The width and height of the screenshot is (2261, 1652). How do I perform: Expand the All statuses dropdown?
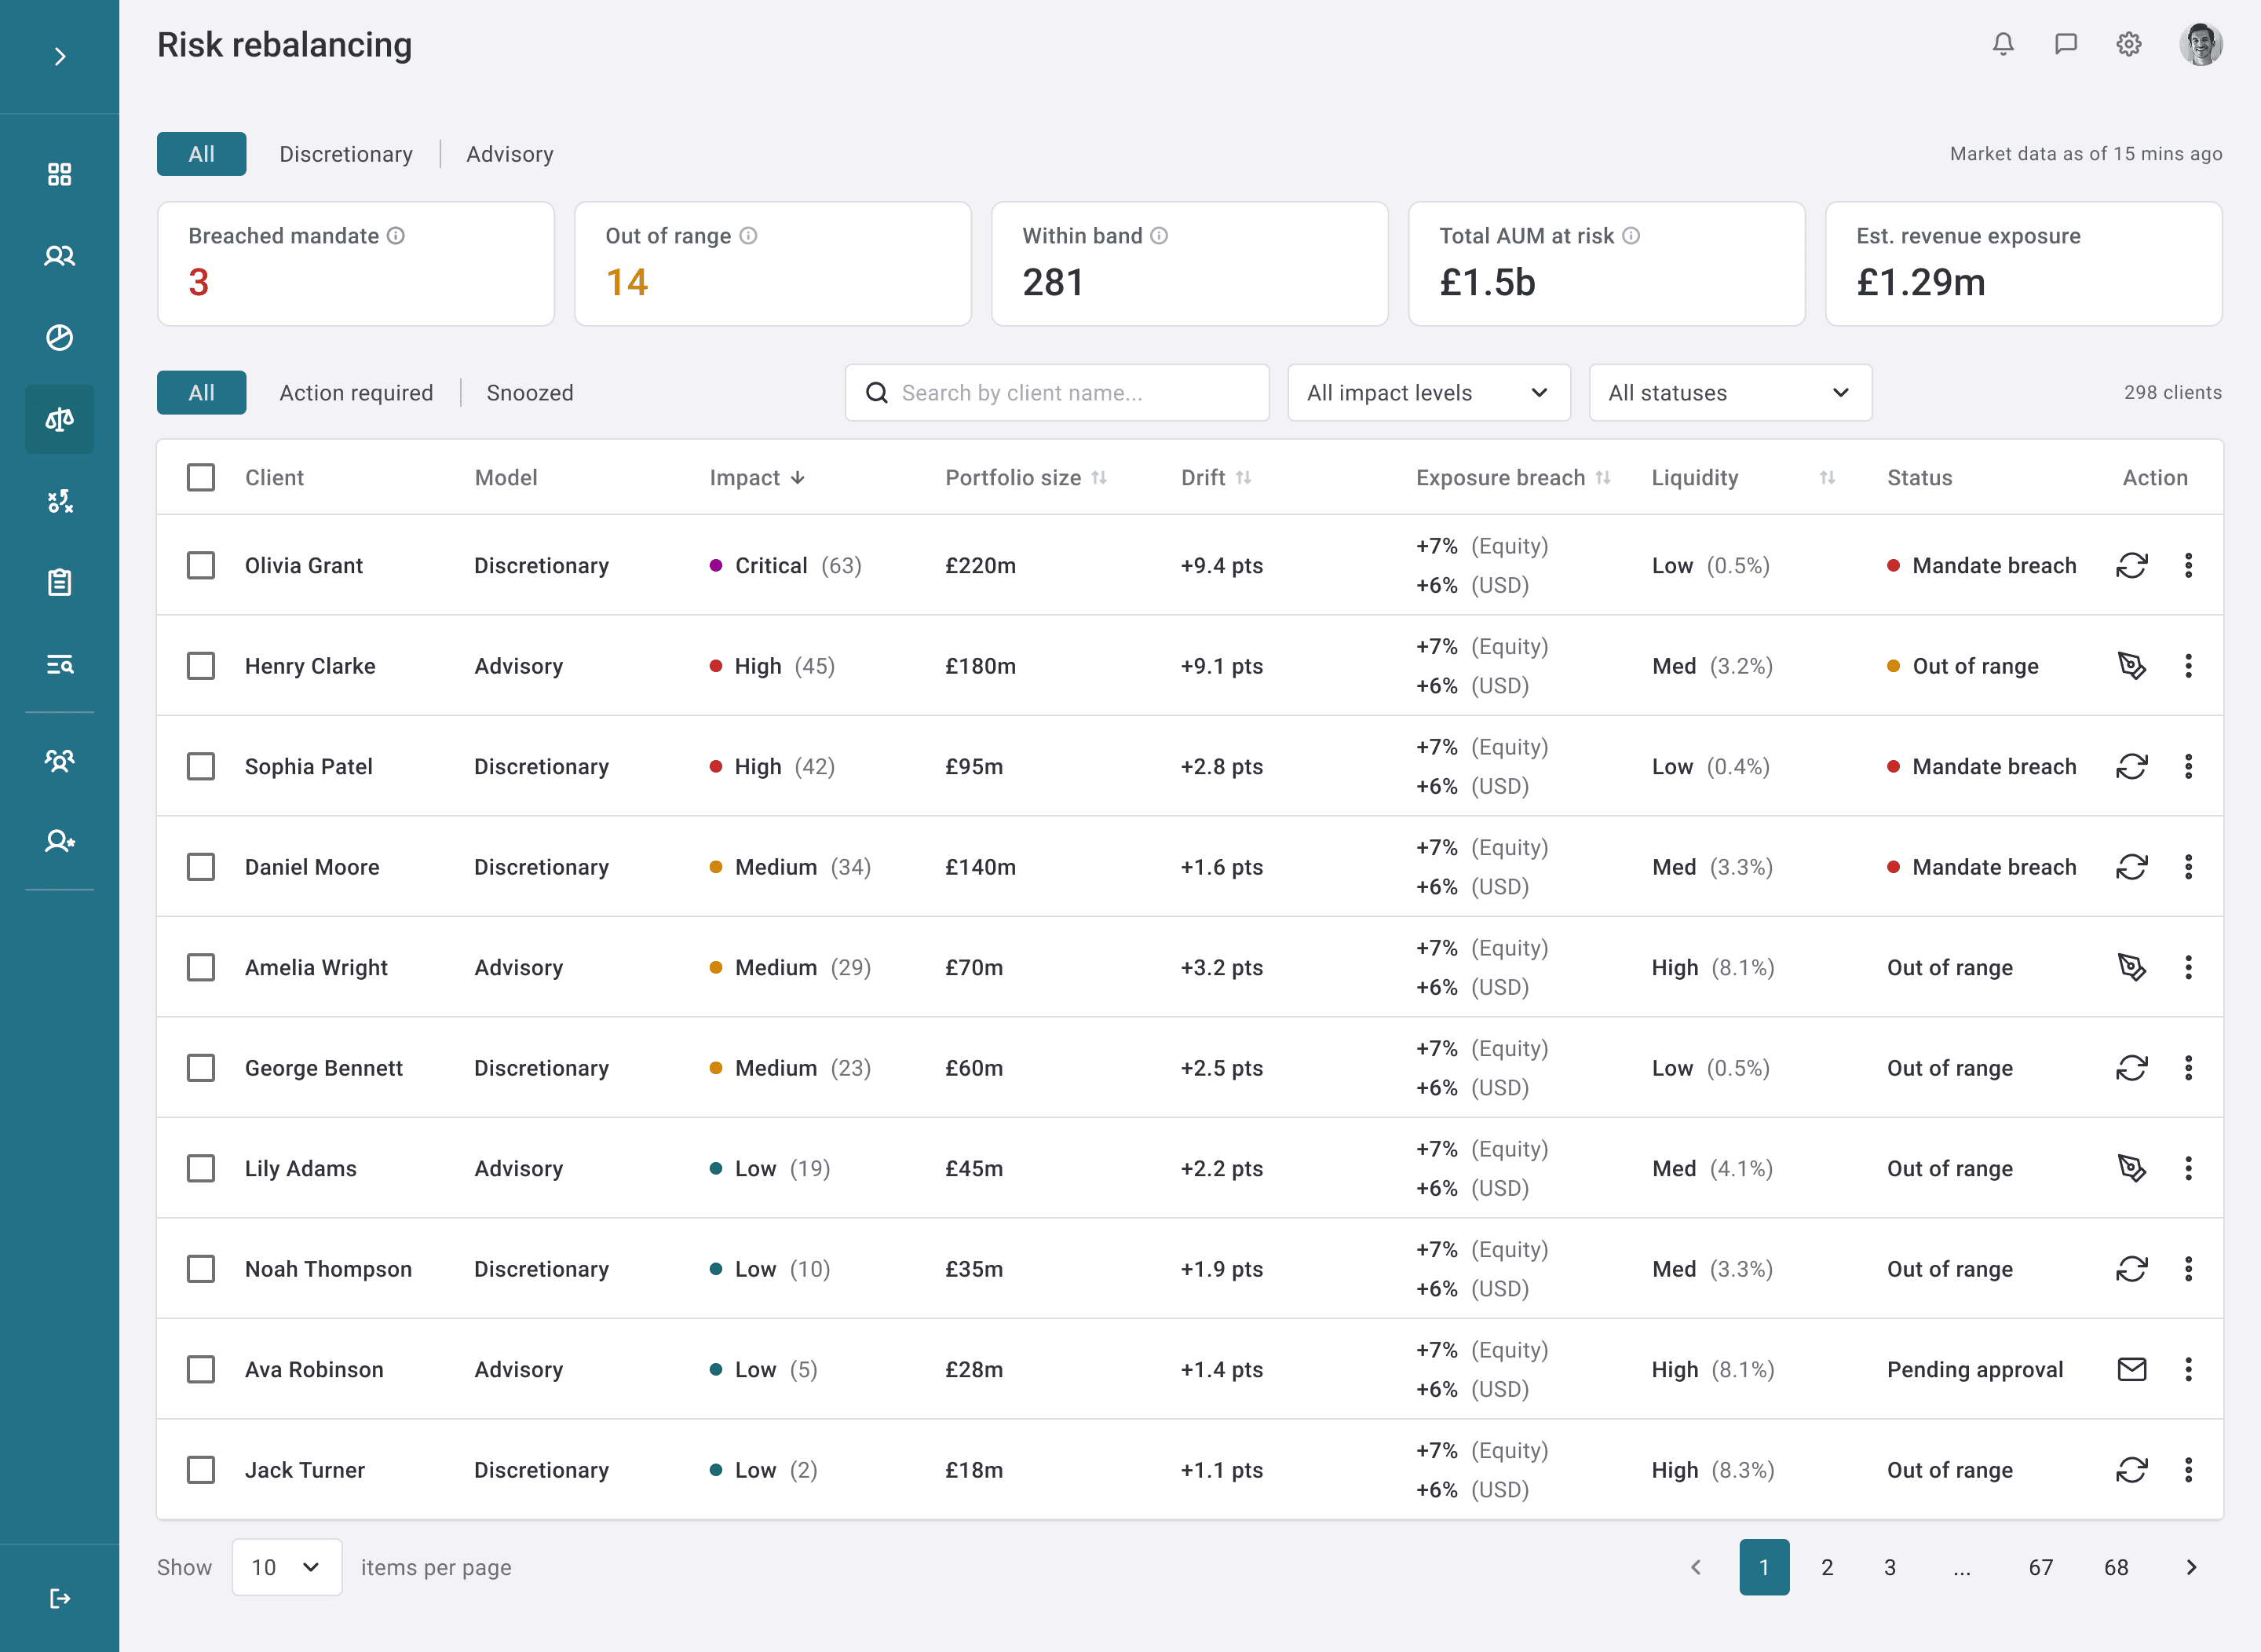[1729, 393]
